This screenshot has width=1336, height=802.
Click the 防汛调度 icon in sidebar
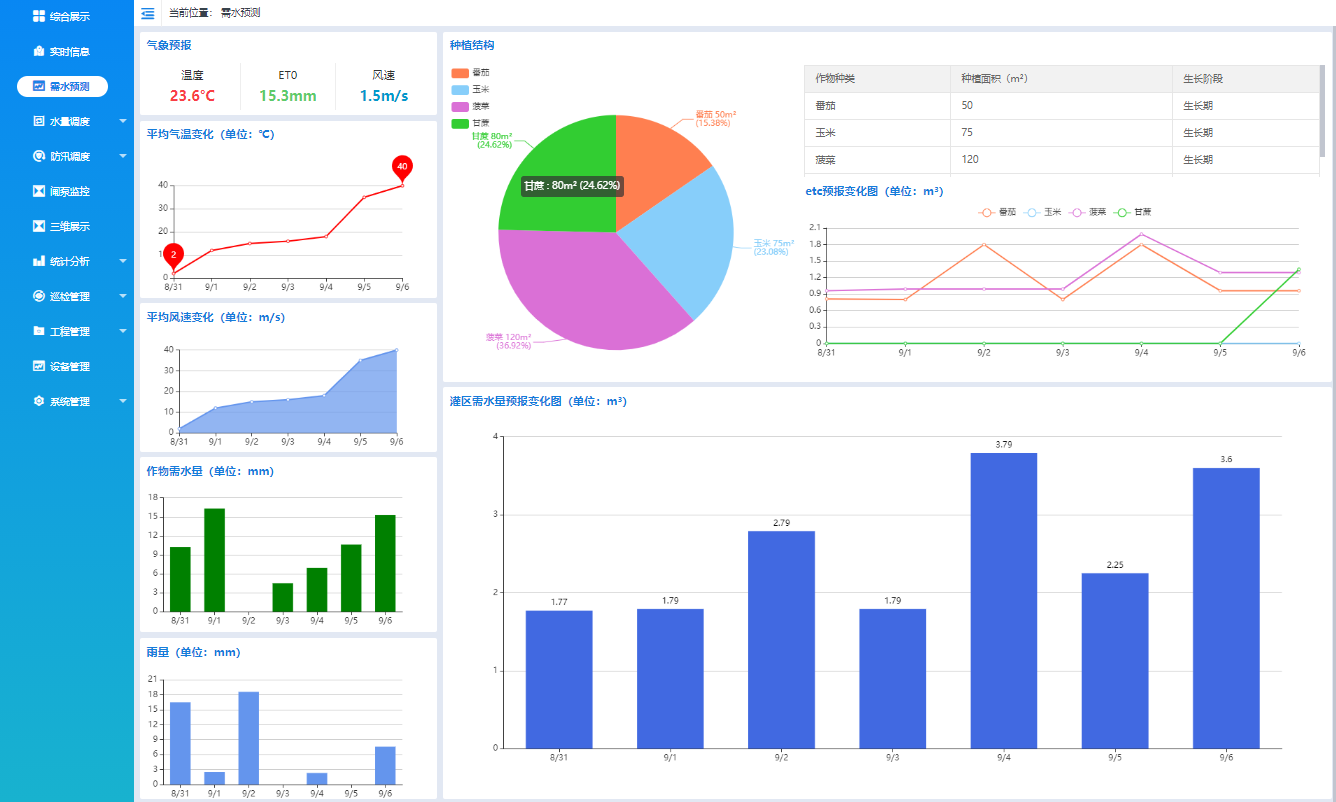coord(39,156)
